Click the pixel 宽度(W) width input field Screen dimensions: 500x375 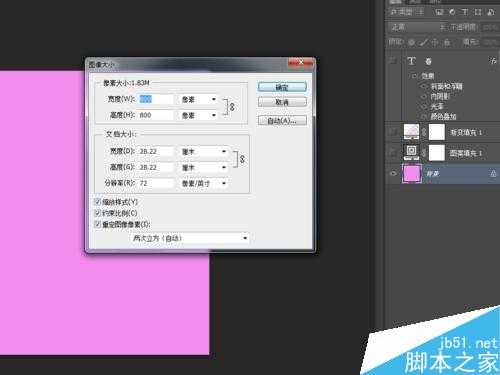click(156, 99)
